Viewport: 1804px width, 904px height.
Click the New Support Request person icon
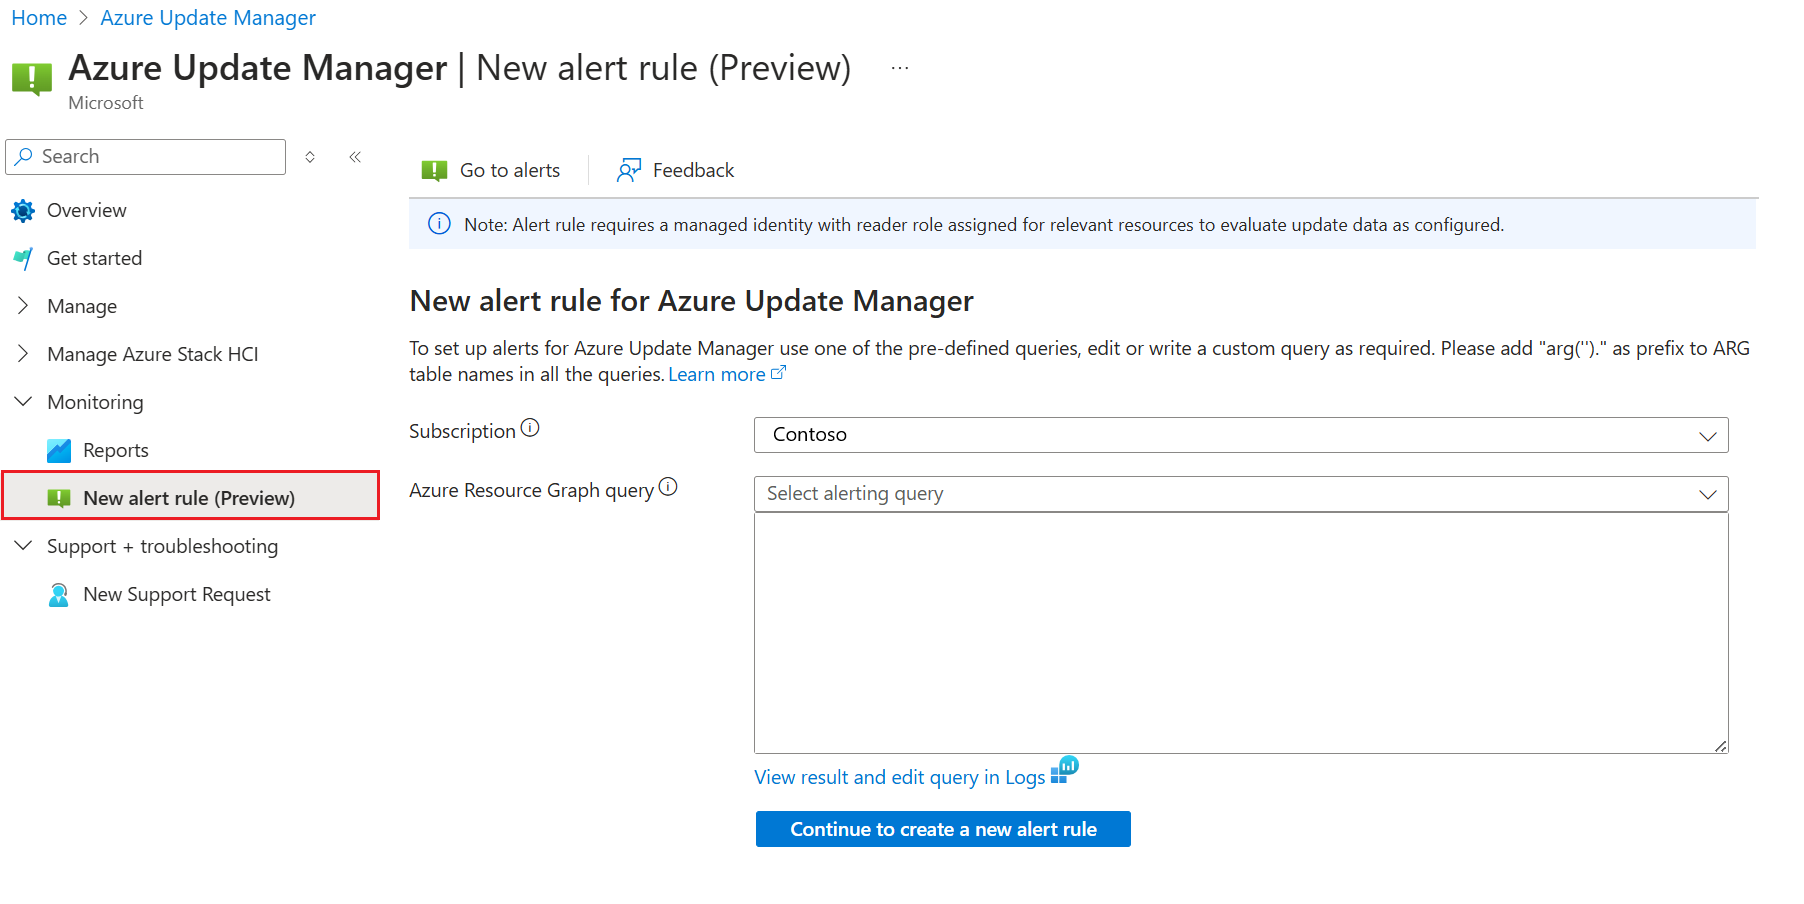coord(59,595)
